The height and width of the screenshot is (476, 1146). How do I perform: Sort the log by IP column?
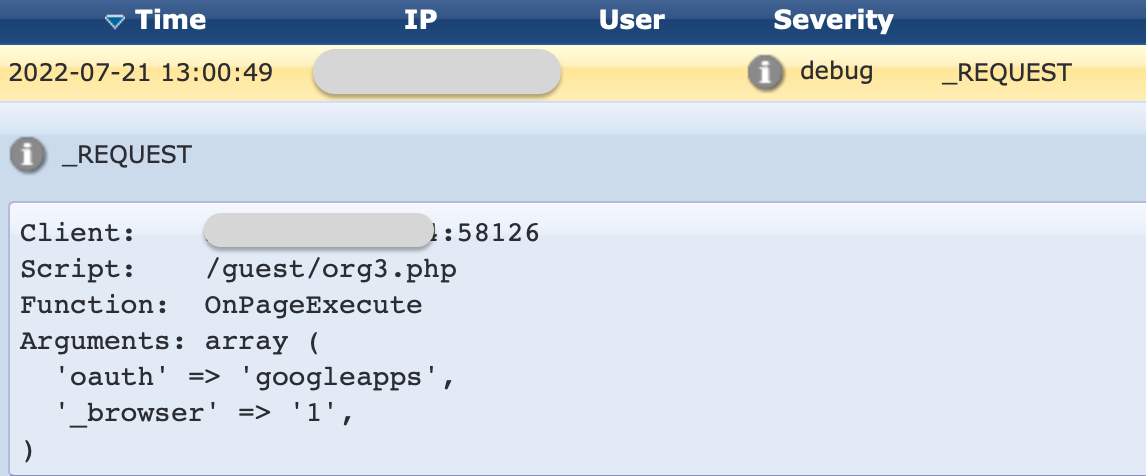[420, 20]
